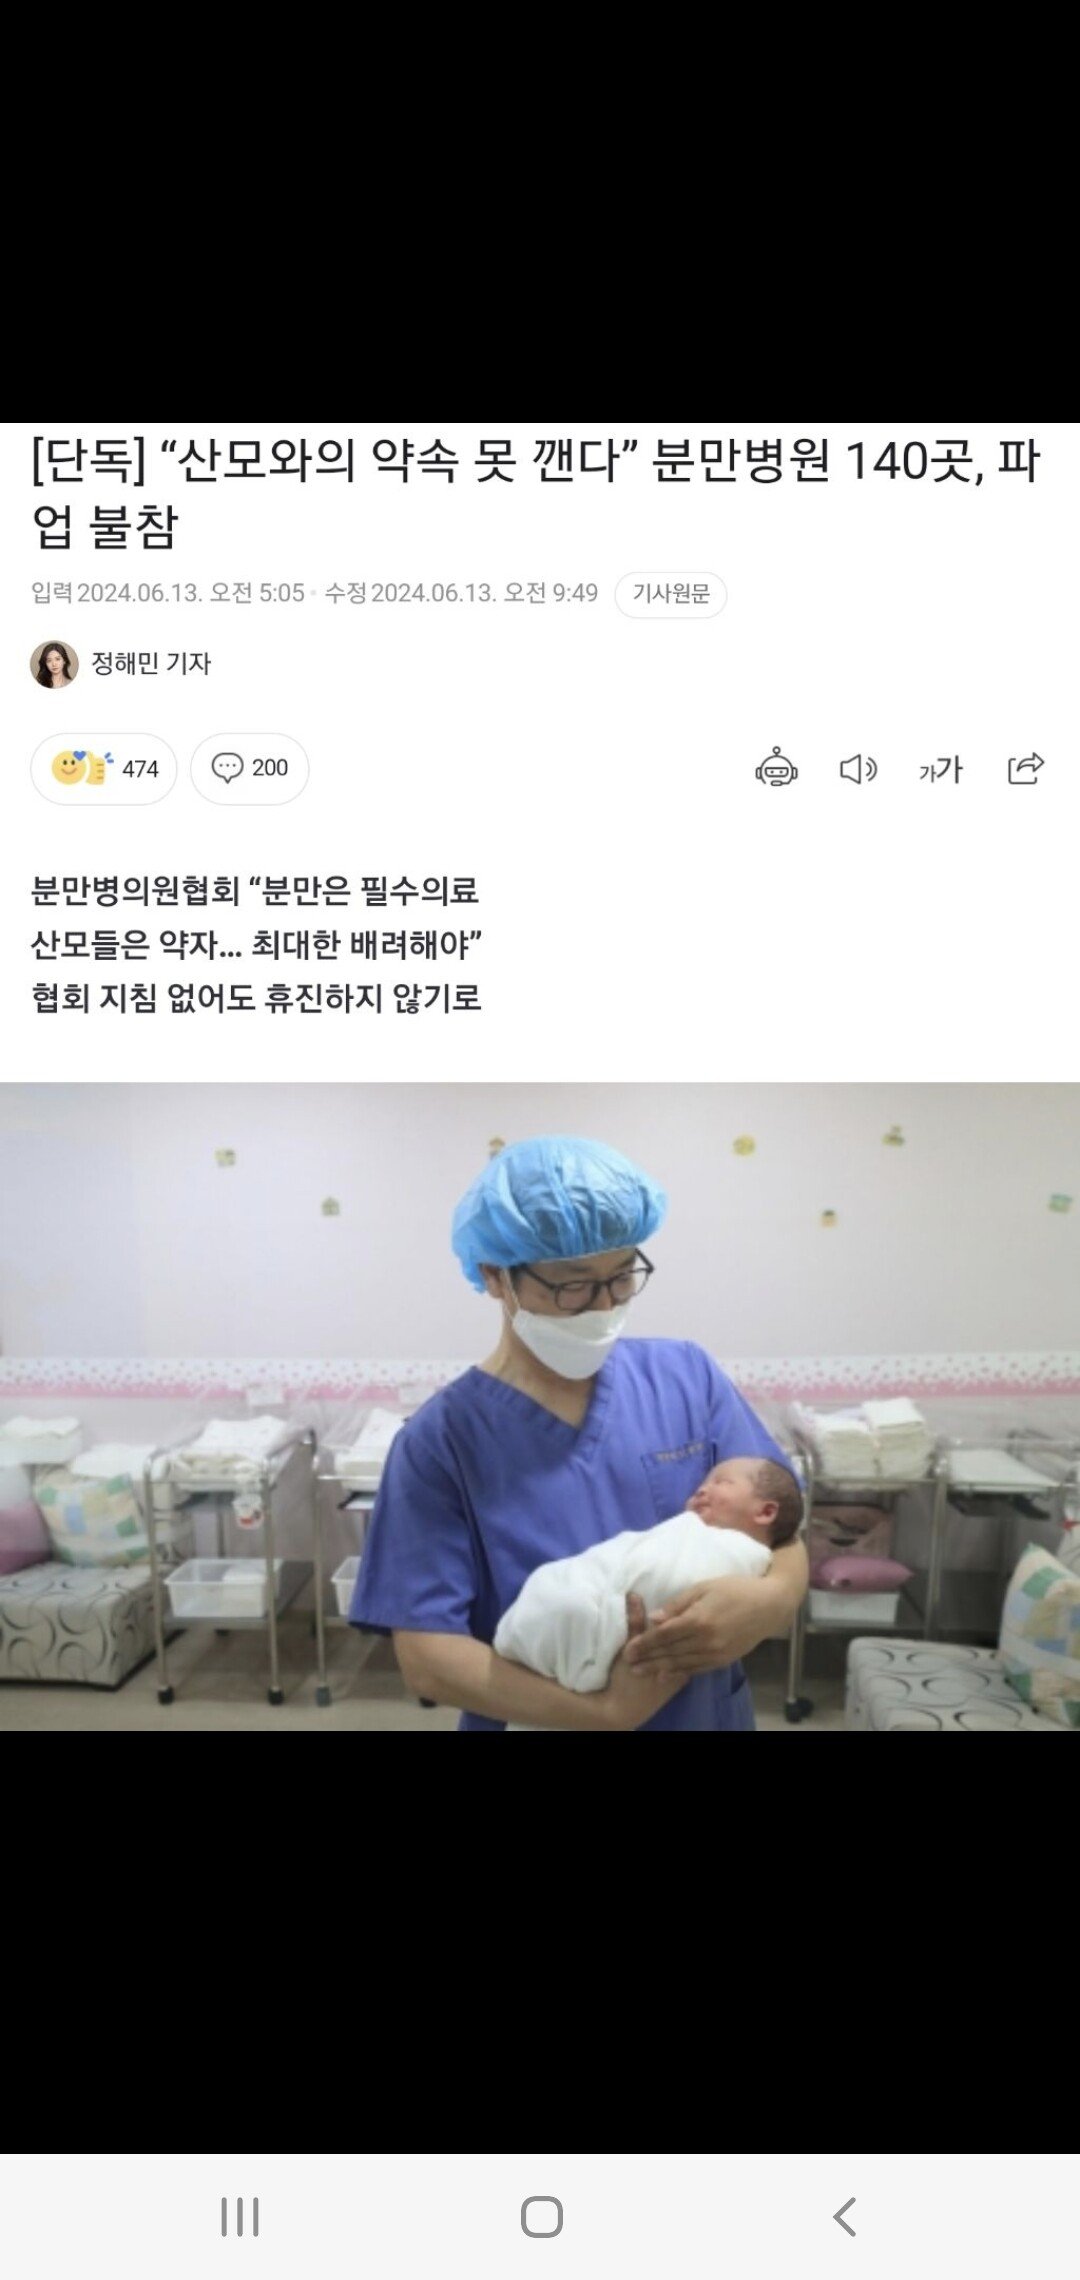Screen dimensions: 1080x2280
Task: Tap the 수정 2024.06.13. 오전 9:49 timestamp
Action: point(461,593)
